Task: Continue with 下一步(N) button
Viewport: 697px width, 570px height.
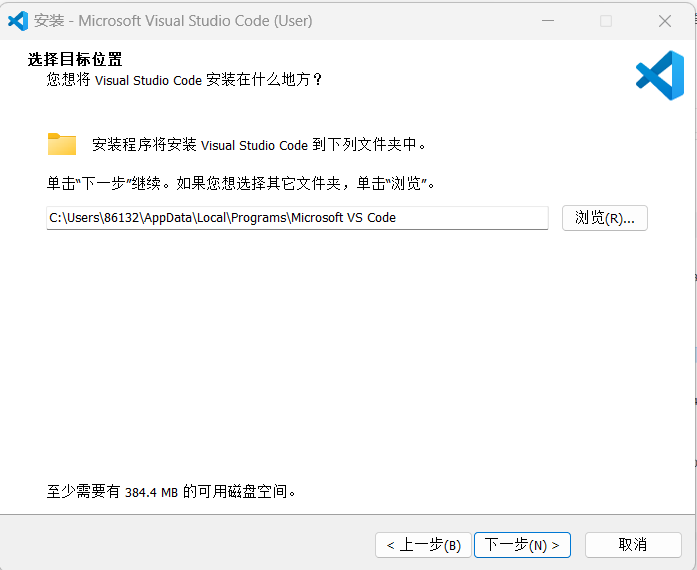Action: coord(522,545)
